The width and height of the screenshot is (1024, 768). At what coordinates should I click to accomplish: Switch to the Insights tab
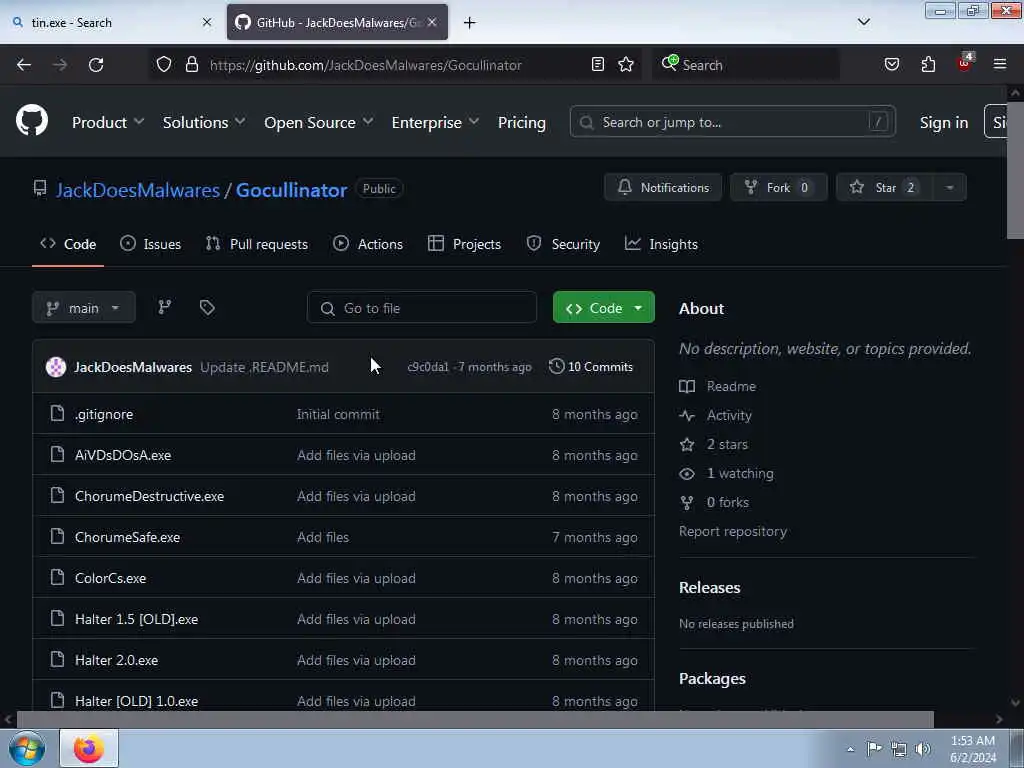tap(661, 244)
